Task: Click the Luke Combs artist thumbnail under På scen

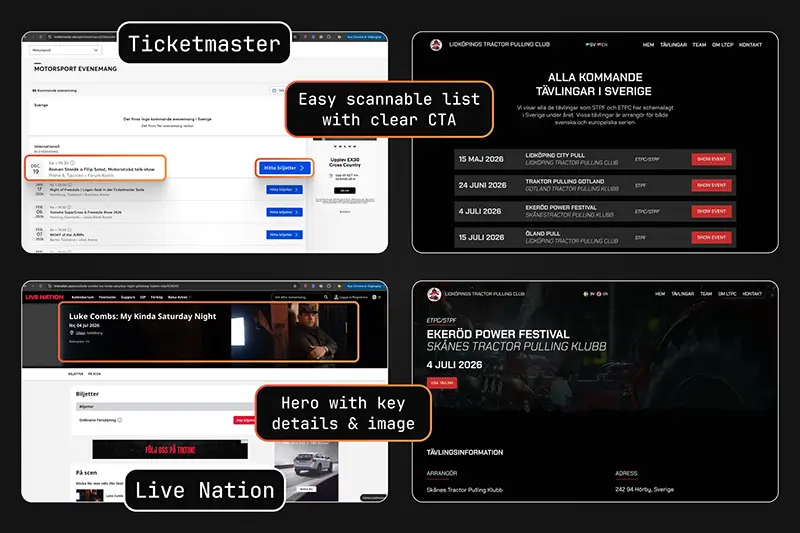Action: click(x=89, y=495)
